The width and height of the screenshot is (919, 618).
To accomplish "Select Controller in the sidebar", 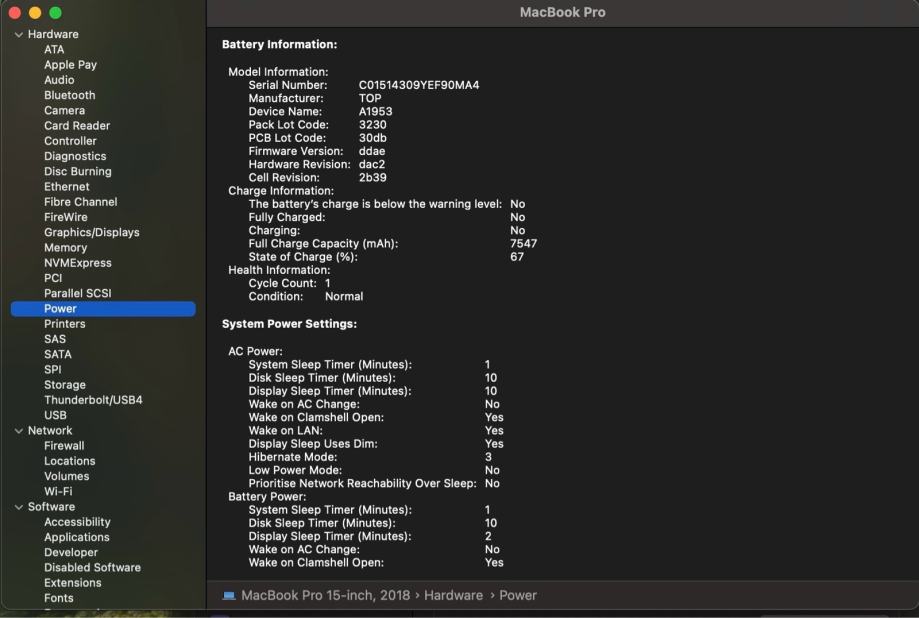I will click(70, 141).
